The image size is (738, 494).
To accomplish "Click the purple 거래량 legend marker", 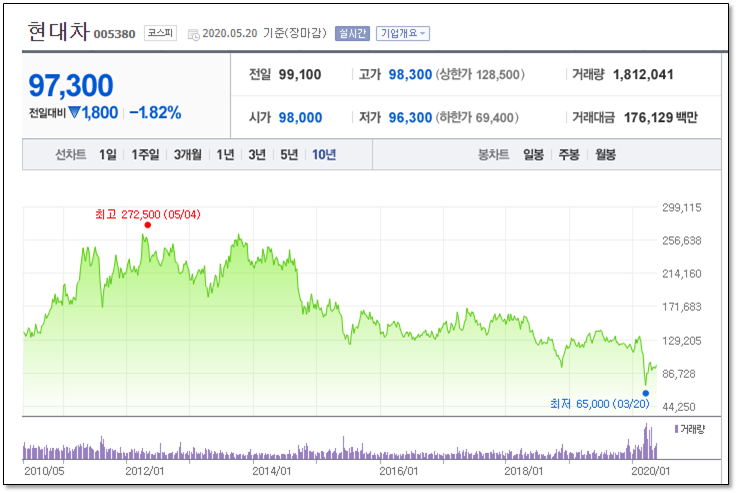I will 676,429.
